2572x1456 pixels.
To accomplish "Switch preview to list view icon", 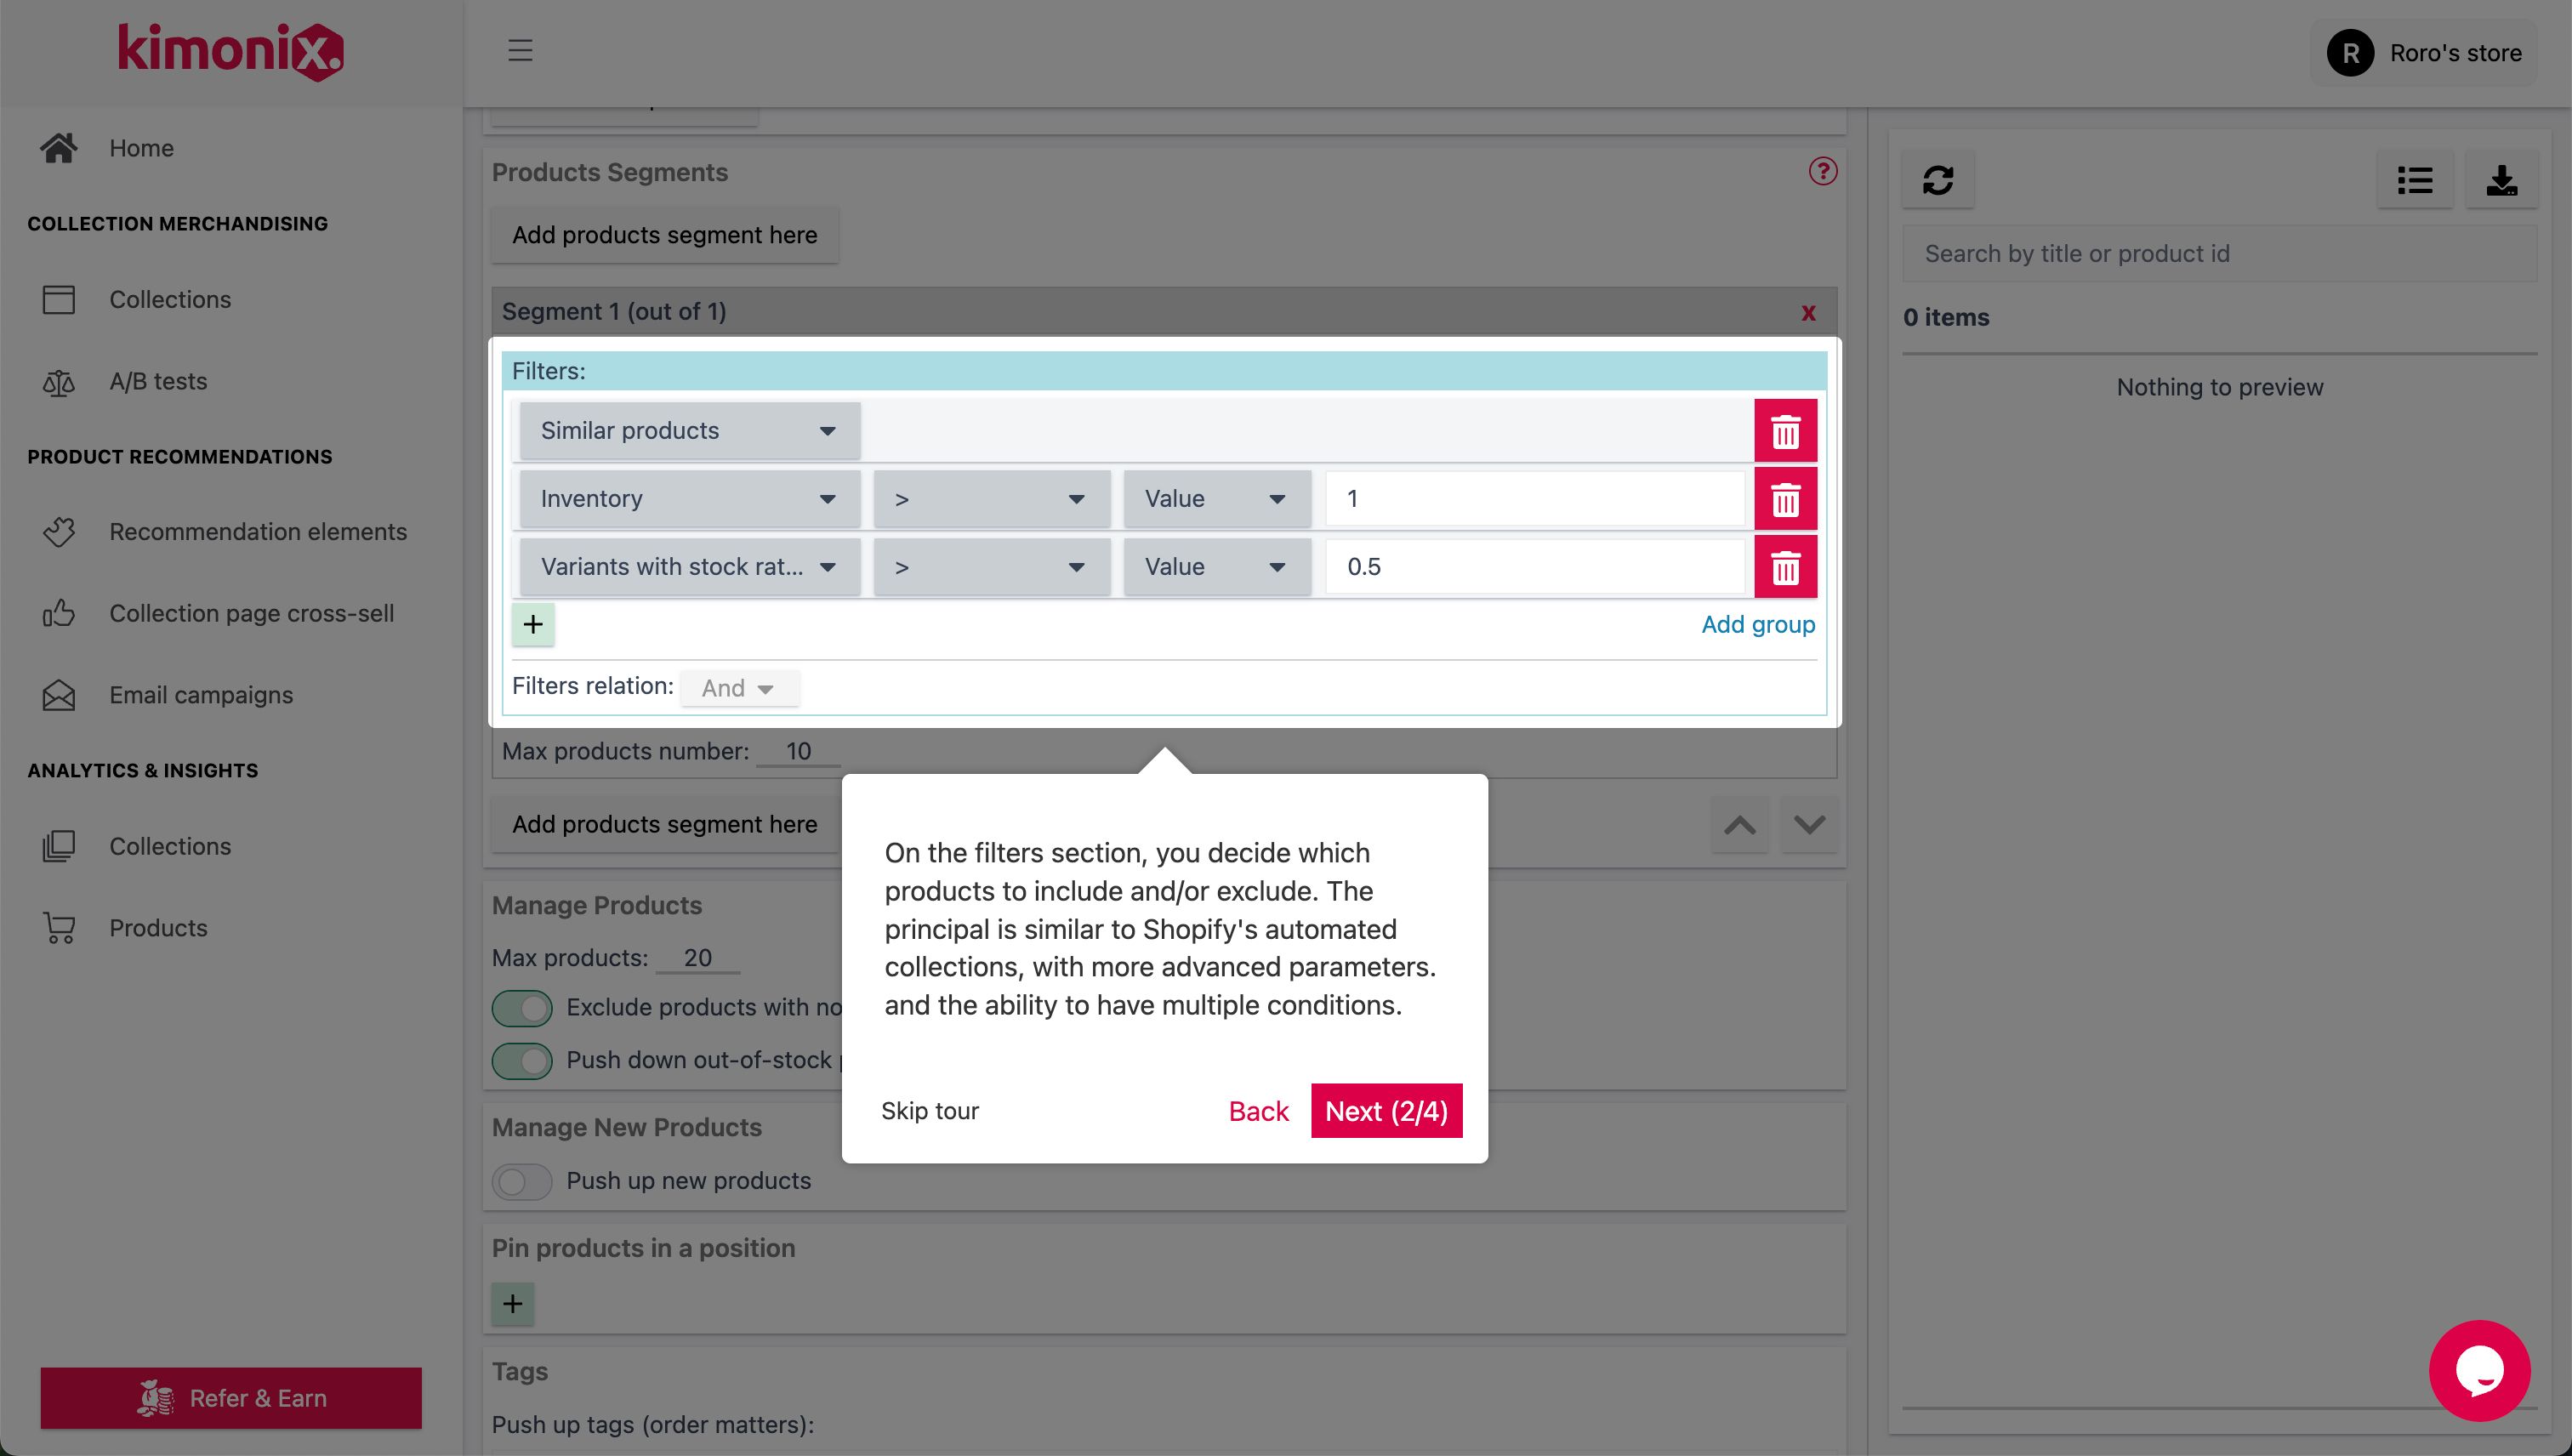I will [2414, 180].
